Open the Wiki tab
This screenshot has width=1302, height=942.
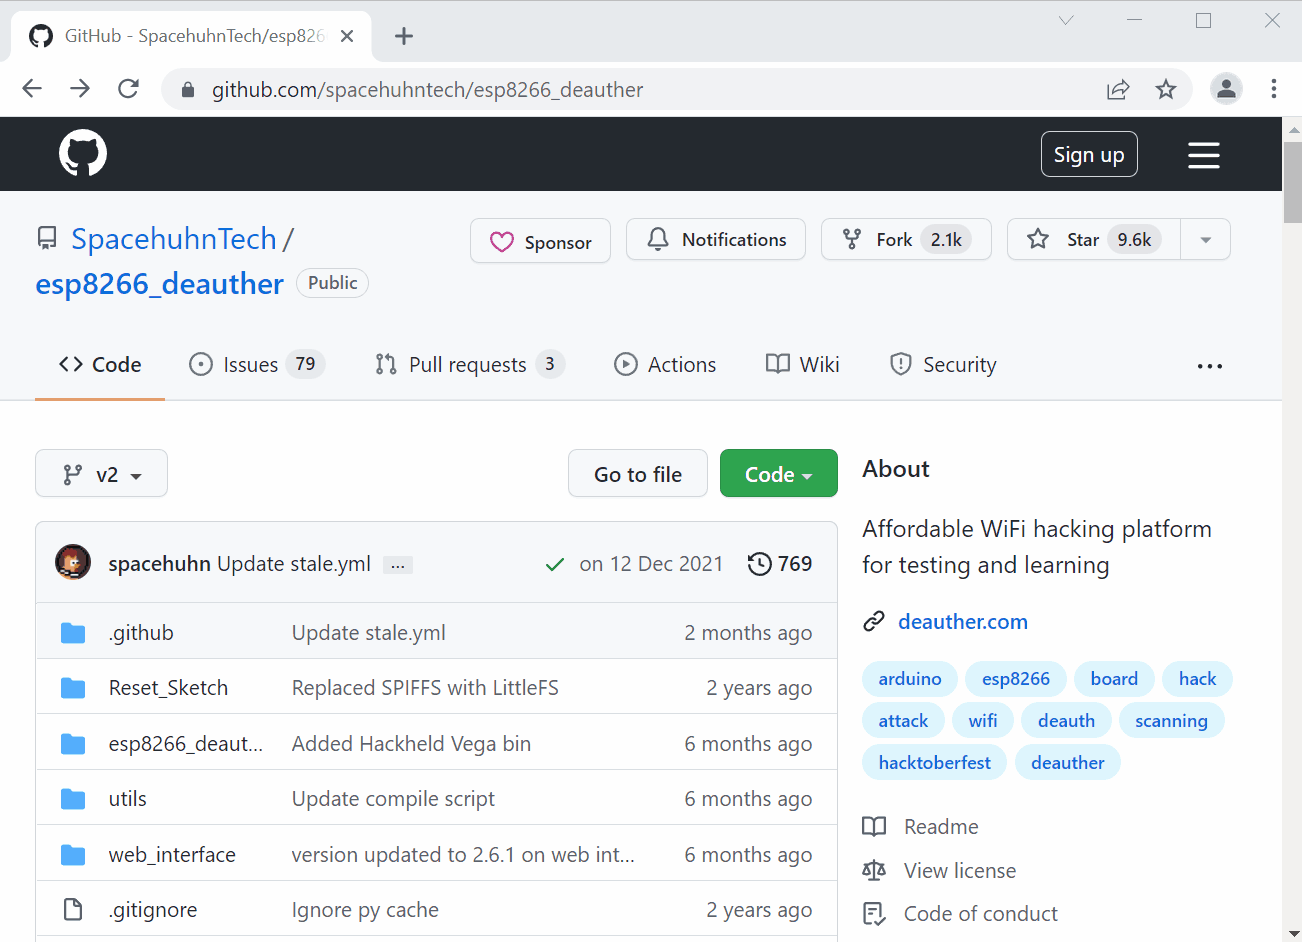point(803,365)
